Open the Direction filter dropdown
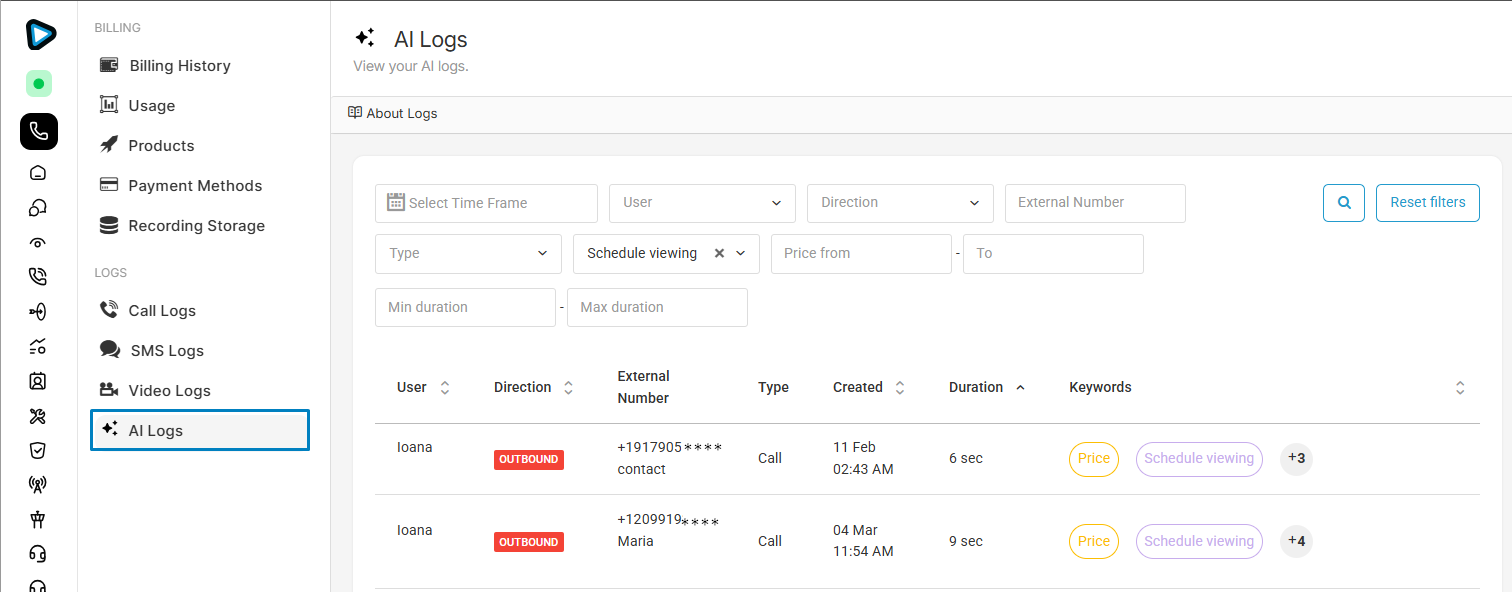Screen dimensions: 1512x592 (x=900, y=203)
